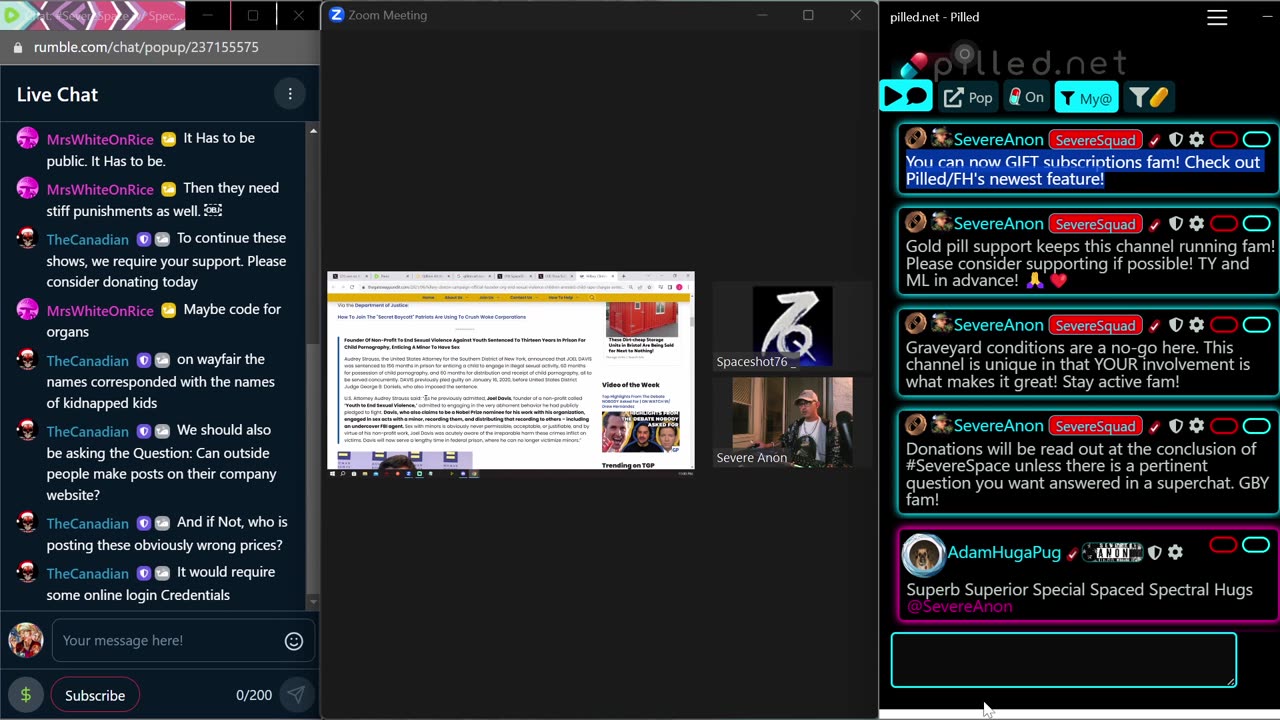
Task: Open gear settings on AdamHugaPug's message
Action: pos(1175,552)
